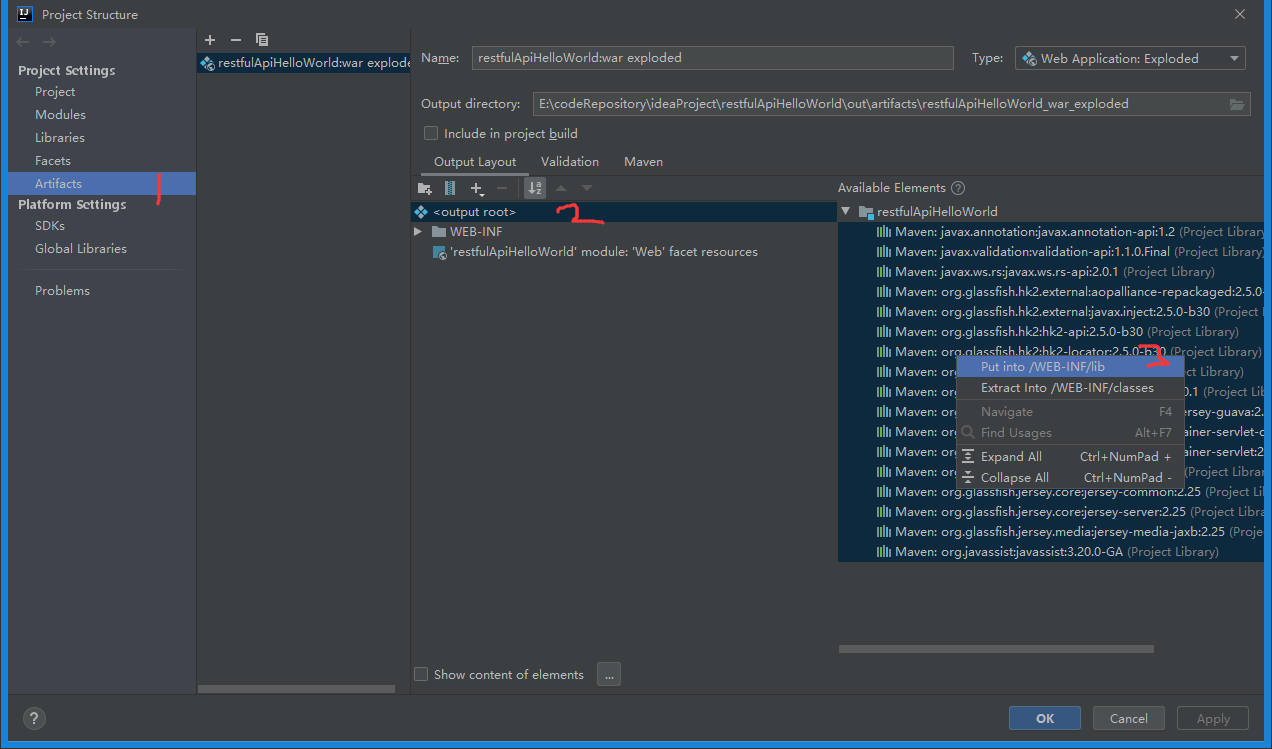Screen dimensions: 1272x749
Task: Select Maven javax.validation:validation-api:1.1.0.Final row
Action: 1051,252
